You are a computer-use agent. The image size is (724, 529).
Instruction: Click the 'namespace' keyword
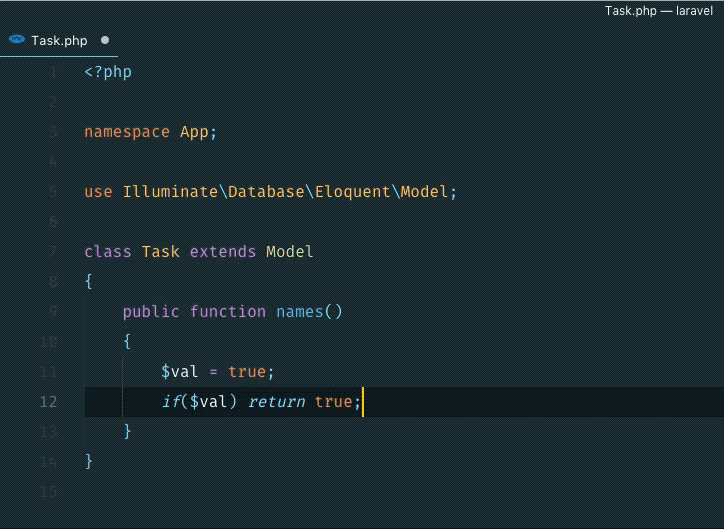pyautogui.click(x=127, y=132)
